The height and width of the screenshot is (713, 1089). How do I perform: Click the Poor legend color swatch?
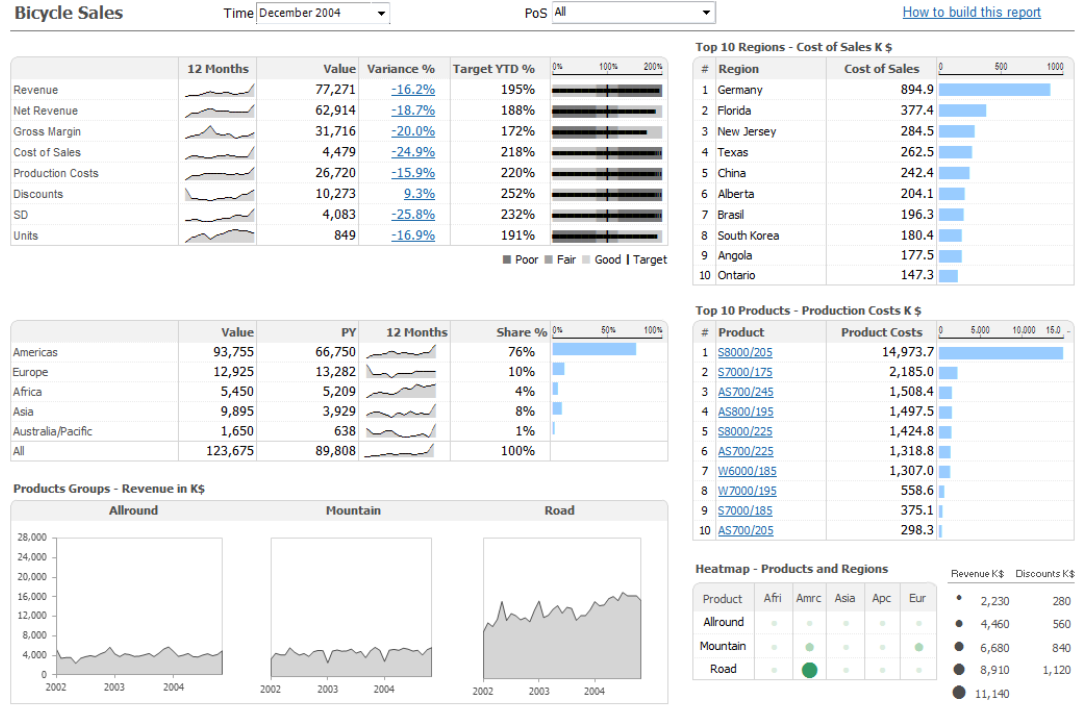[507, 260]
